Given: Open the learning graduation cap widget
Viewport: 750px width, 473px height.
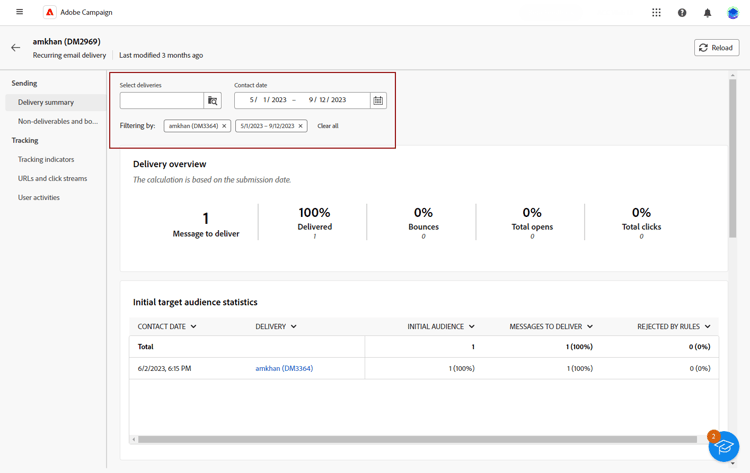Looking at the screenshot, I should tap(724, 446).
